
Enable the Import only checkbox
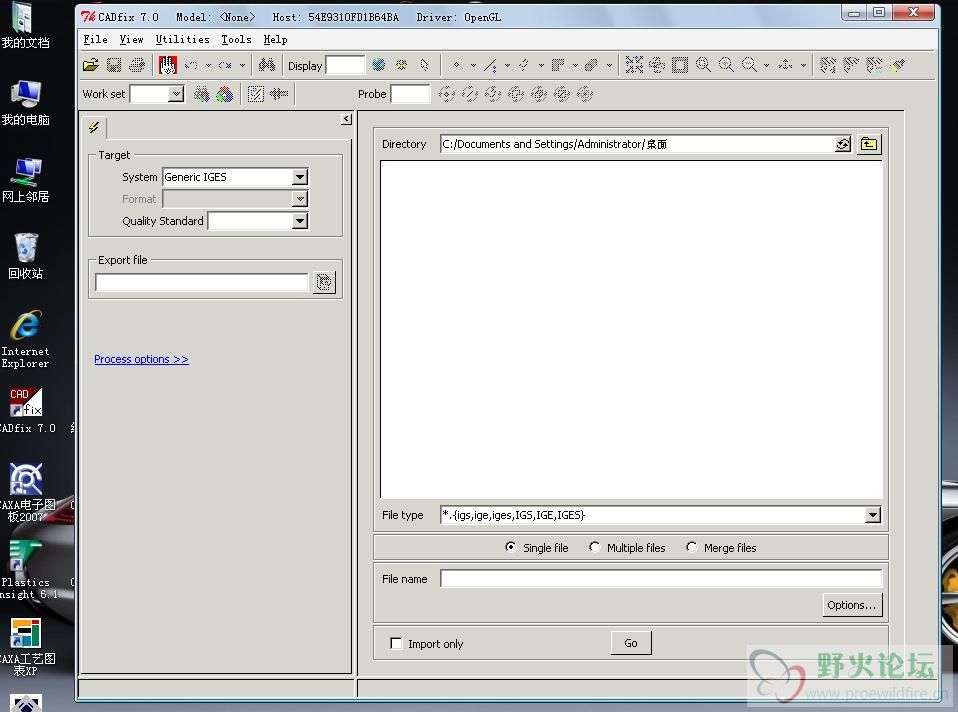pos(396,643)
